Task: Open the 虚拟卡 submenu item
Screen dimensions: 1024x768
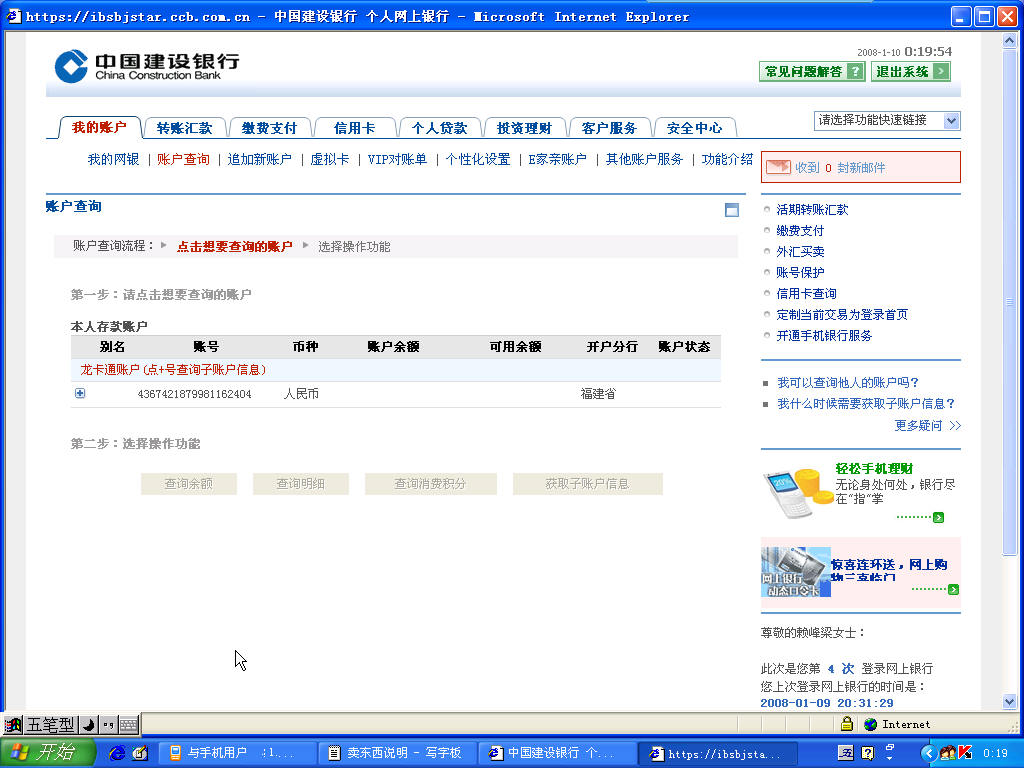Action: 329,159
